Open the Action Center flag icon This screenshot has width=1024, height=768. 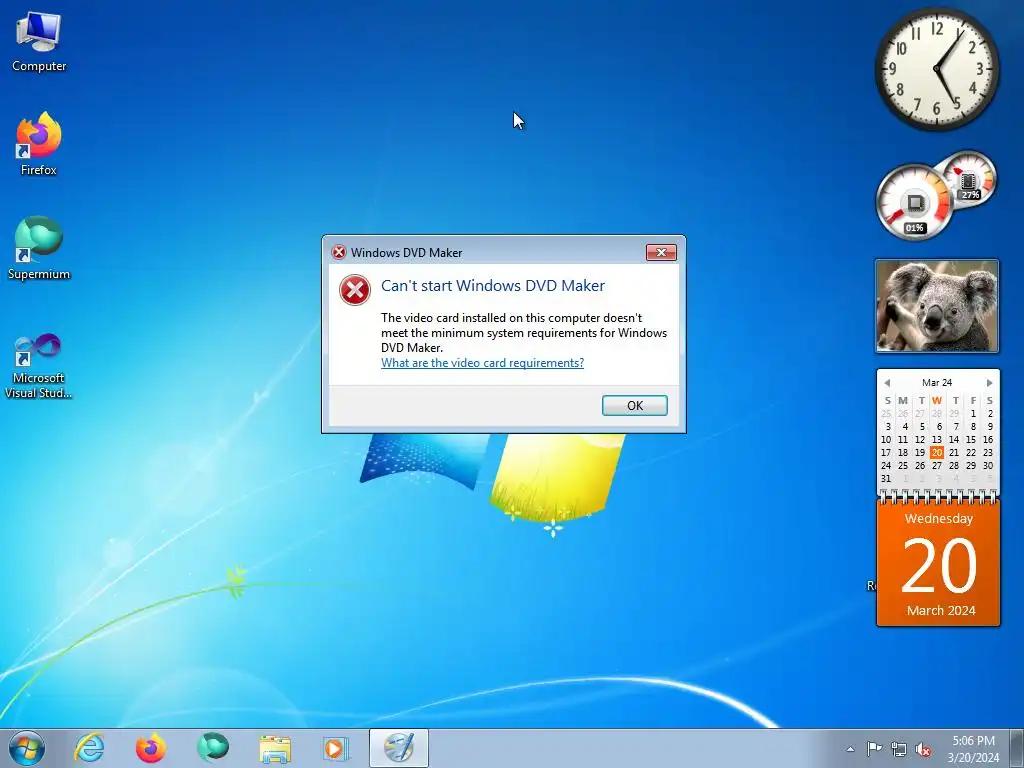pos(874,749)
